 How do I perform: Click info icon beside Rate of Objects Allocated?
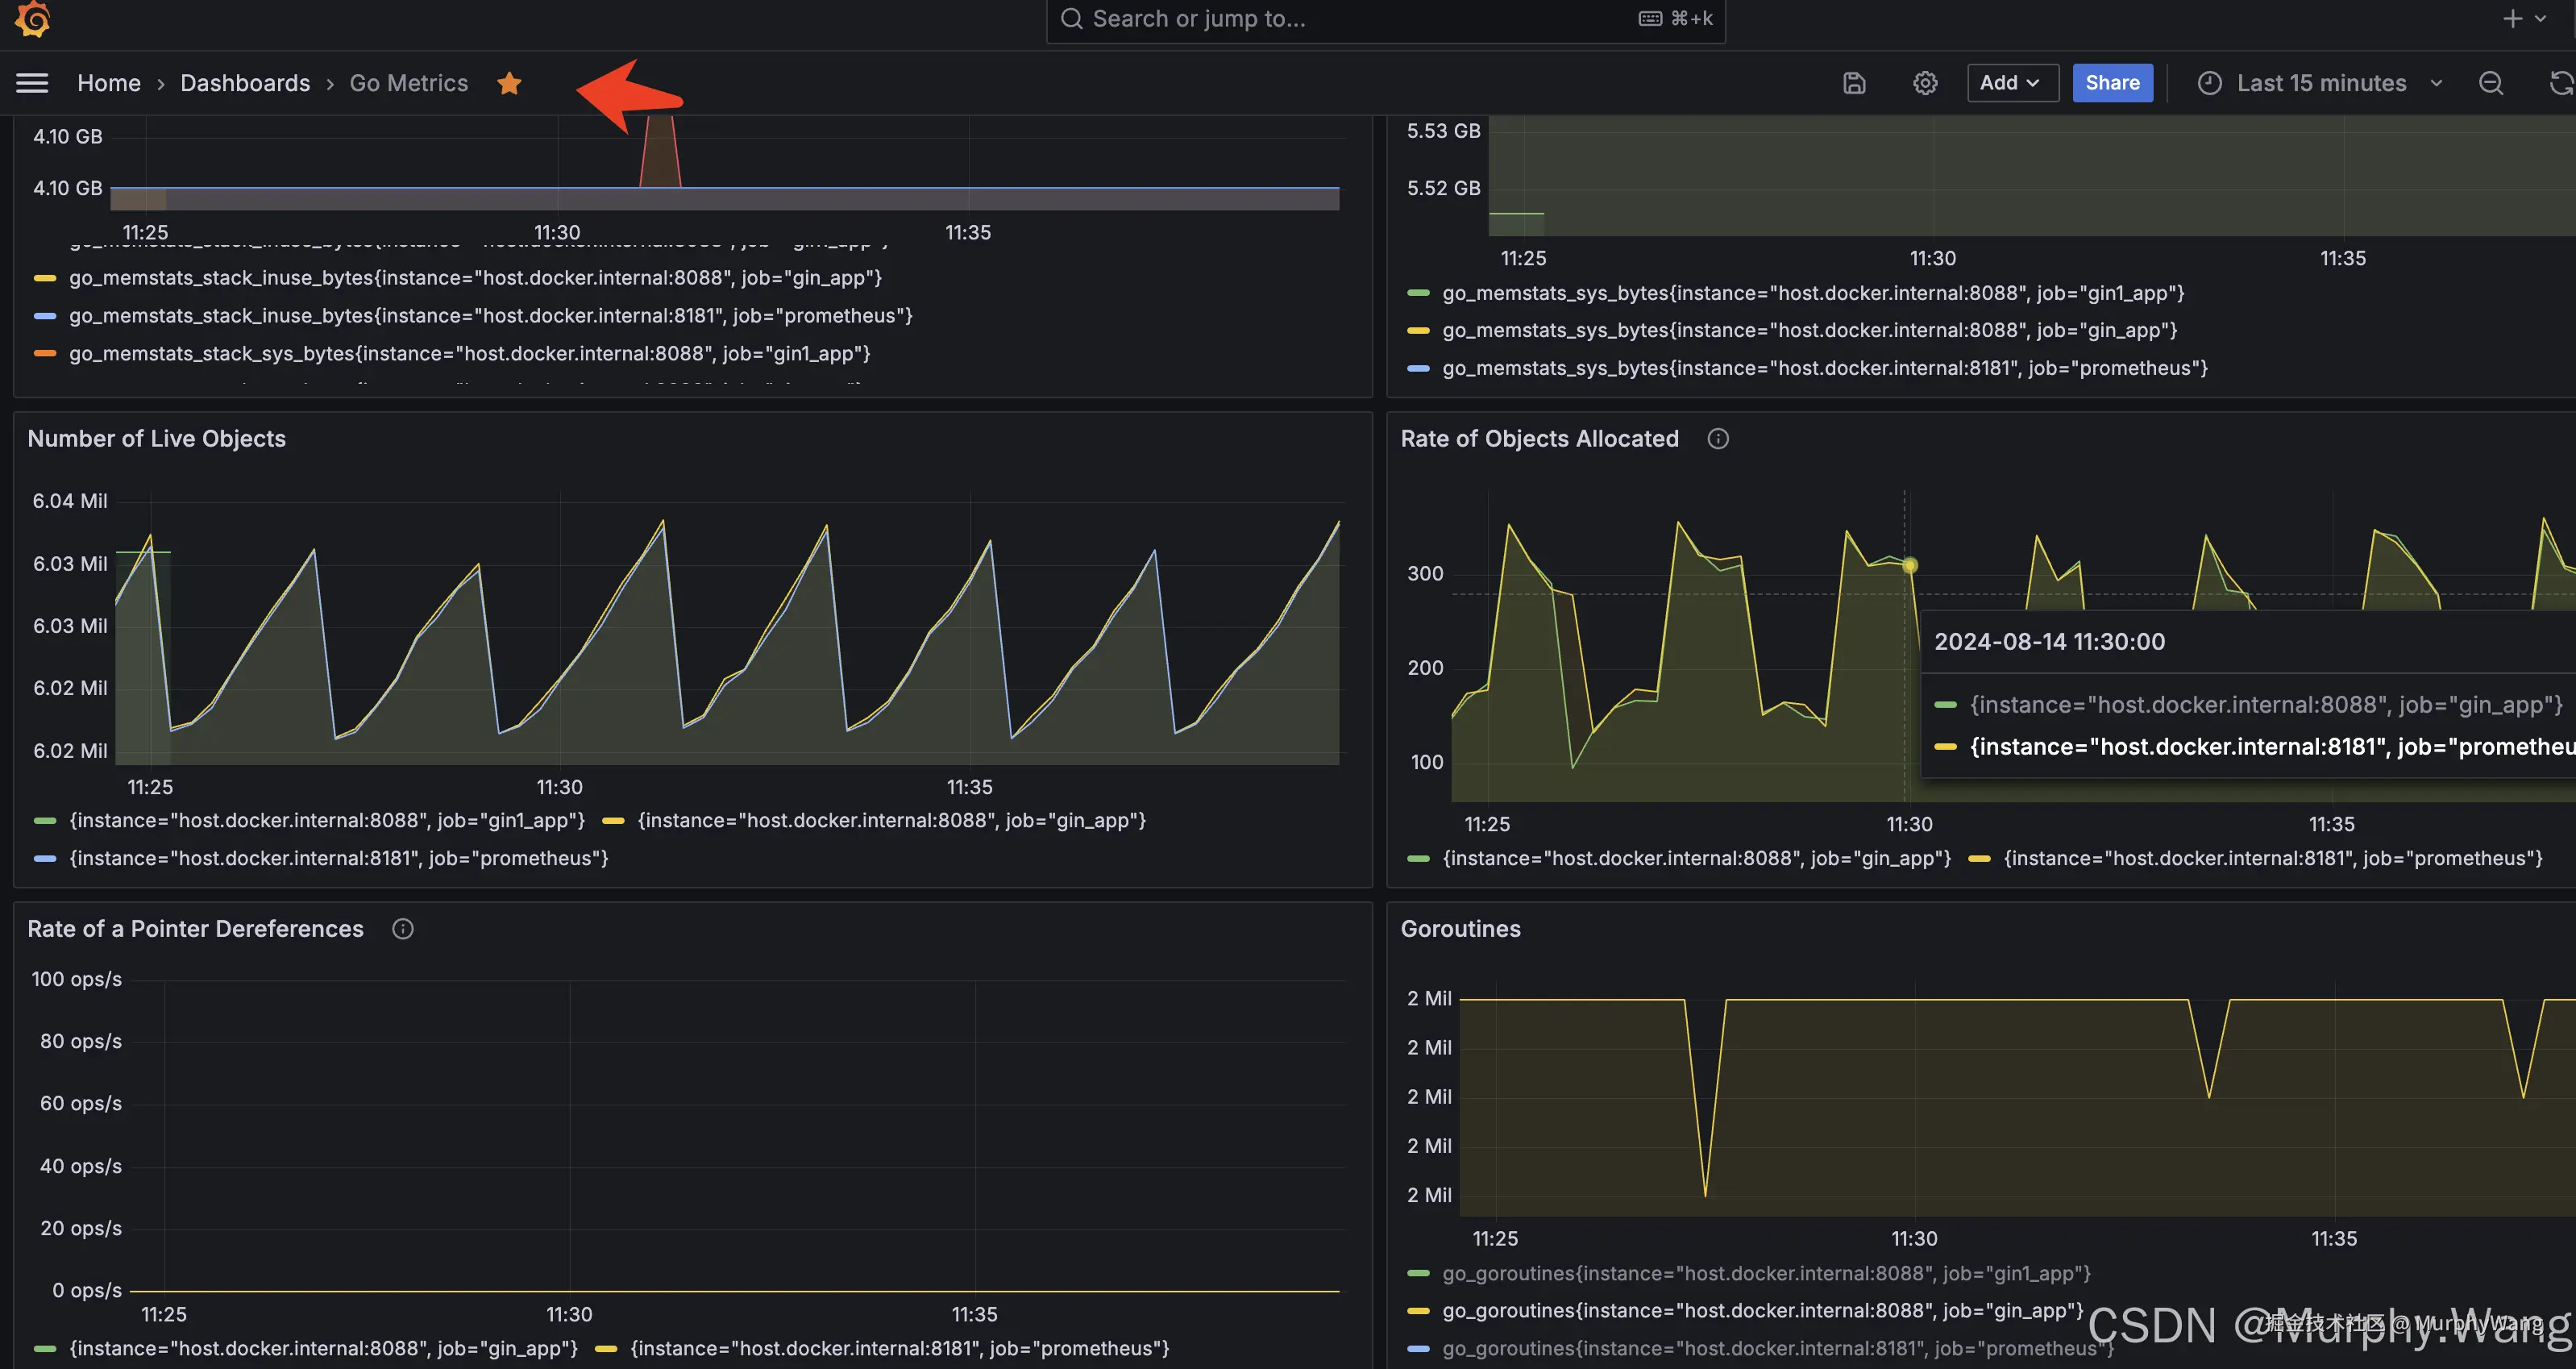(x=1718, y=439)
